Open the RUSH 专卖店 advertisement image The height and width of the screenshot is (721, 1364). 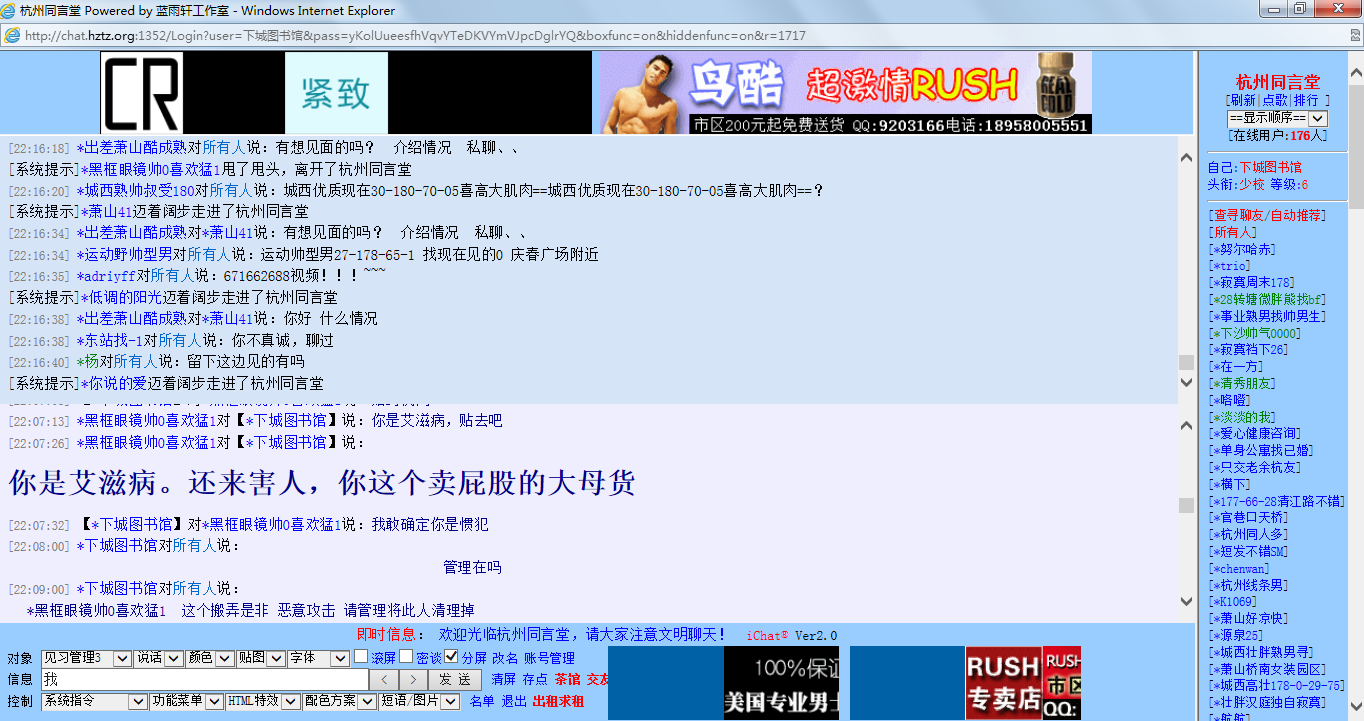coord(1003,683)
